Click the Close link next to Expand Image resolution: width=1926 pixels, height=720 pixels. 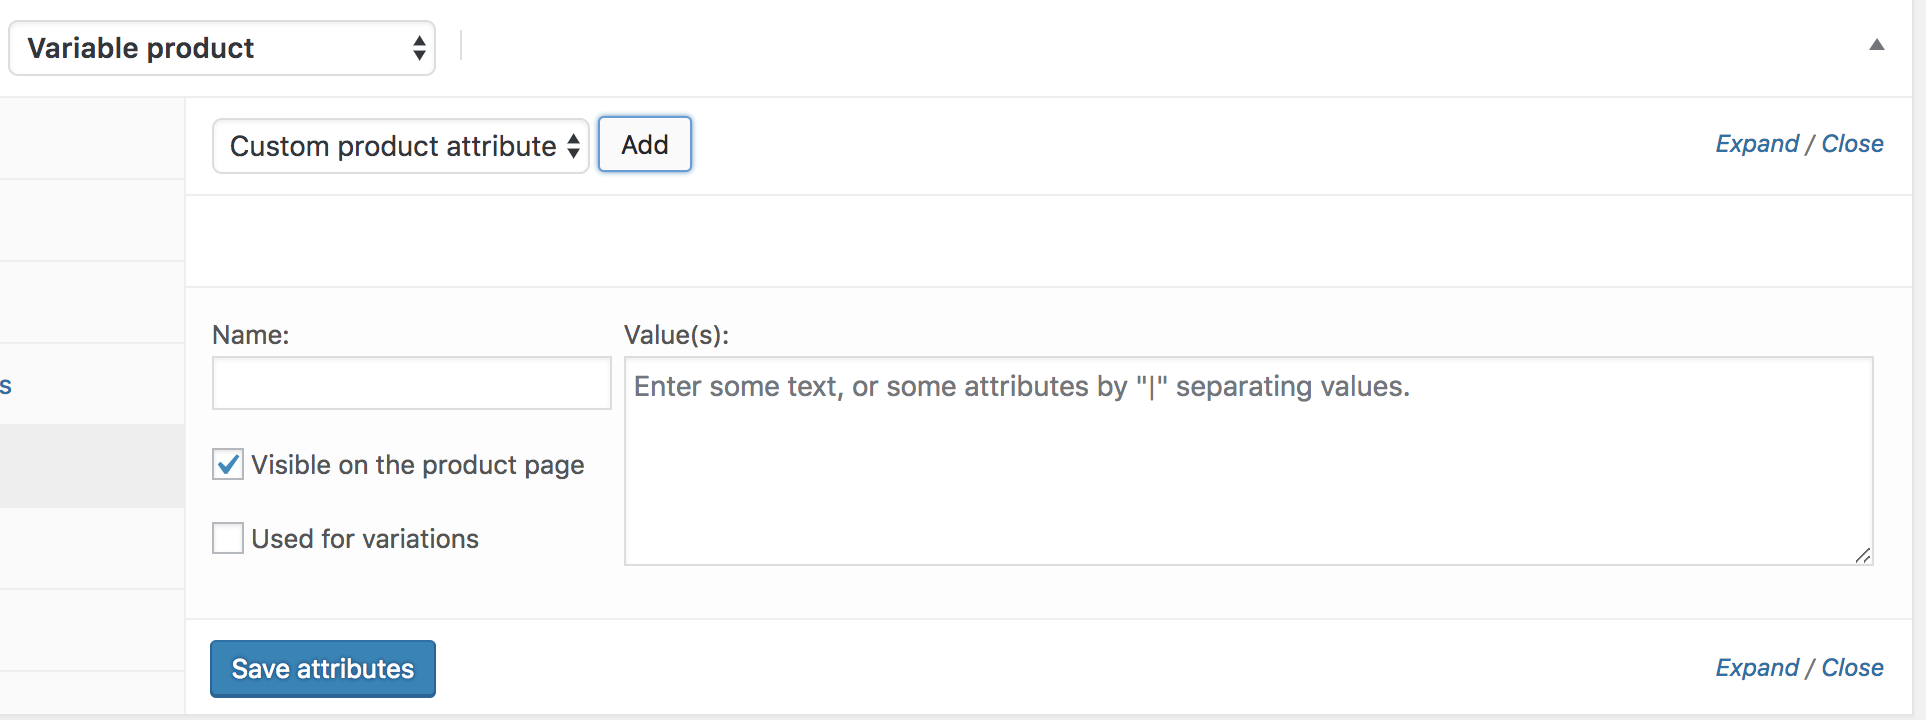click(1852, 143)
